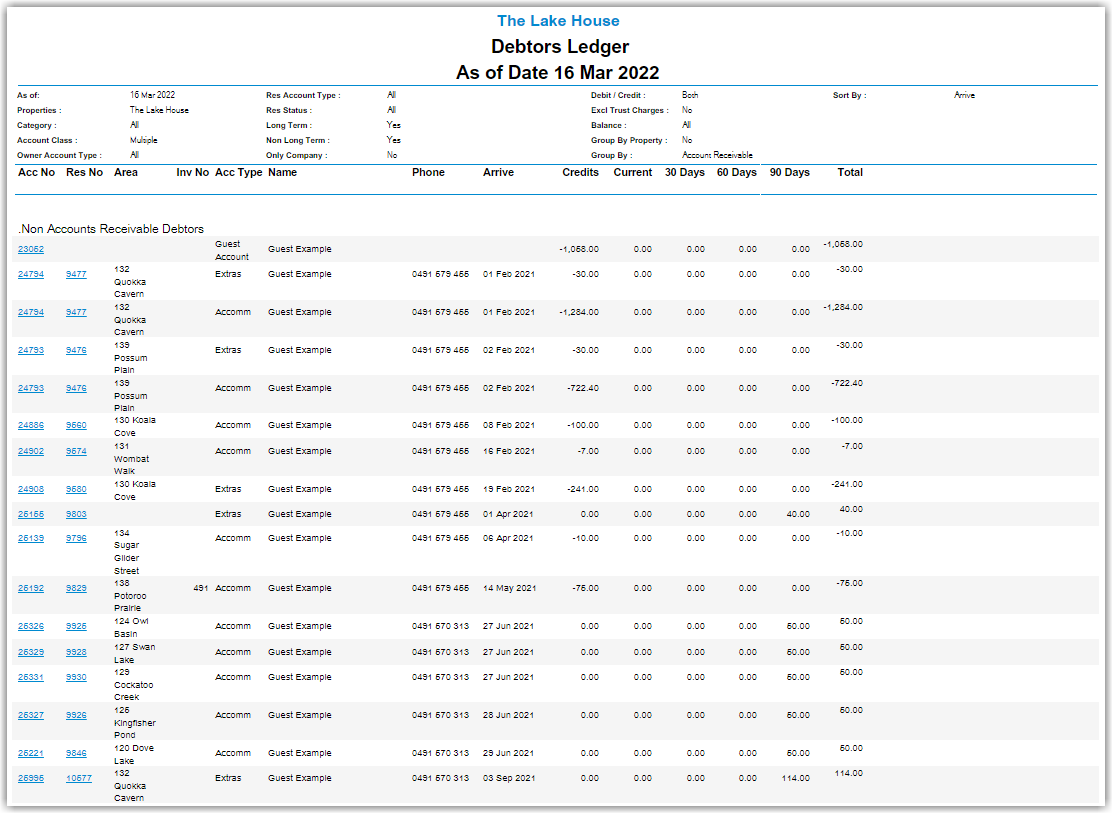Open reservation link 9829
This screenshot has width=1113, height=814.
point(76,588)
